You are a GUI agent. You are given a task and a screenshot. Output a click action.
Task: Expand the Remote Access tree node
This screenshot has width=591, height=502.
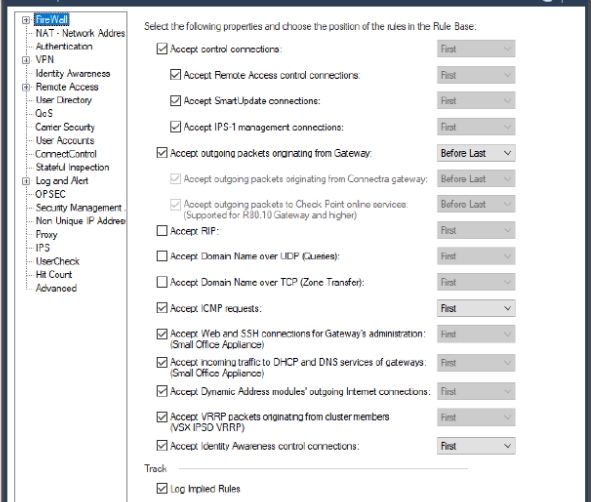26,87
